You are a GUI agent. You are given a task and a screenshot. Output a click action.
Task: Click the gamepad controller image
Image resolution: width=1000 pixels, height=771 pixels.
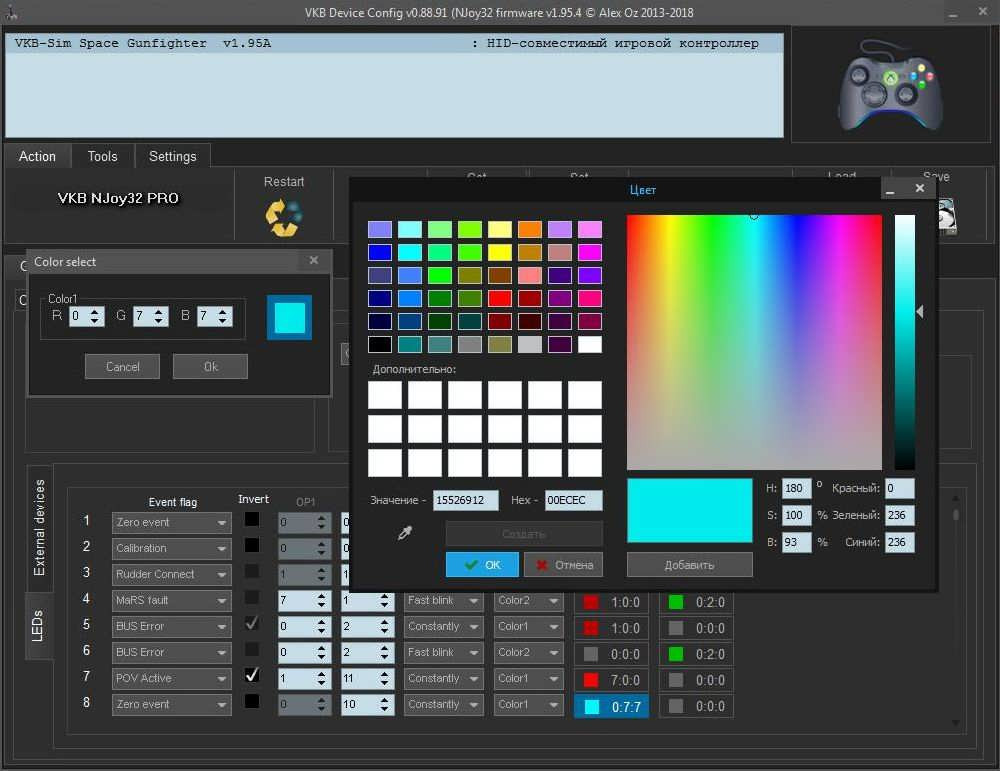click(x=890, y=85)
